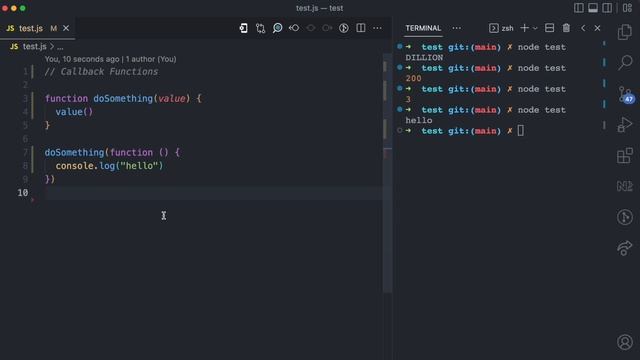
Task: Click the M modified indicator on tab
Action: [53, 28]
